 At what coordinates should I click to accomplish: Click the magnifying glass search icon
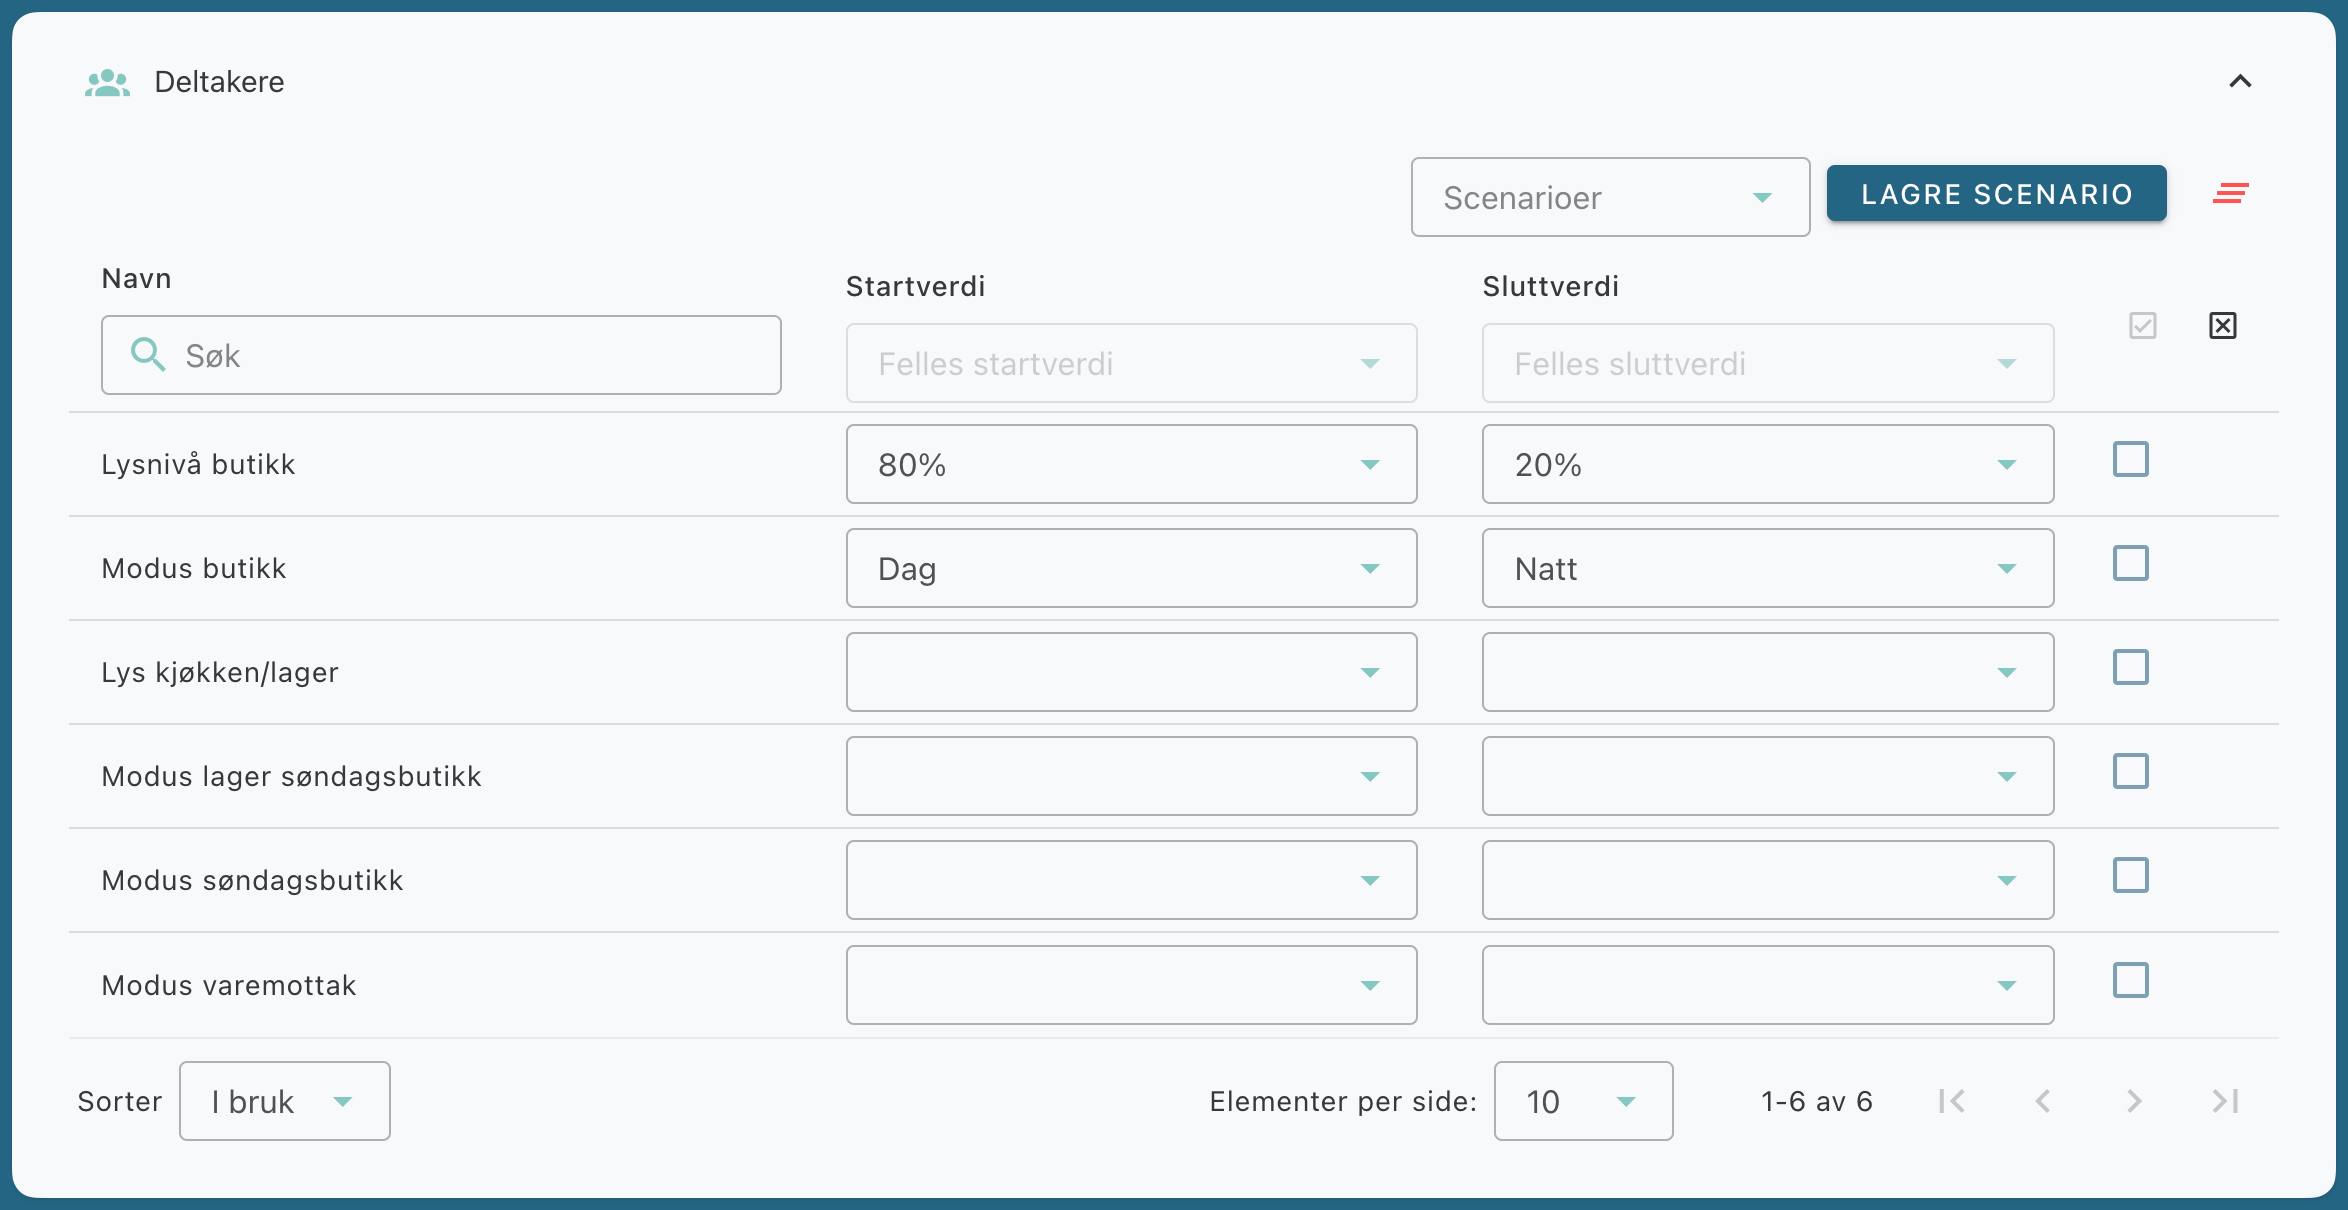(148, 354)
